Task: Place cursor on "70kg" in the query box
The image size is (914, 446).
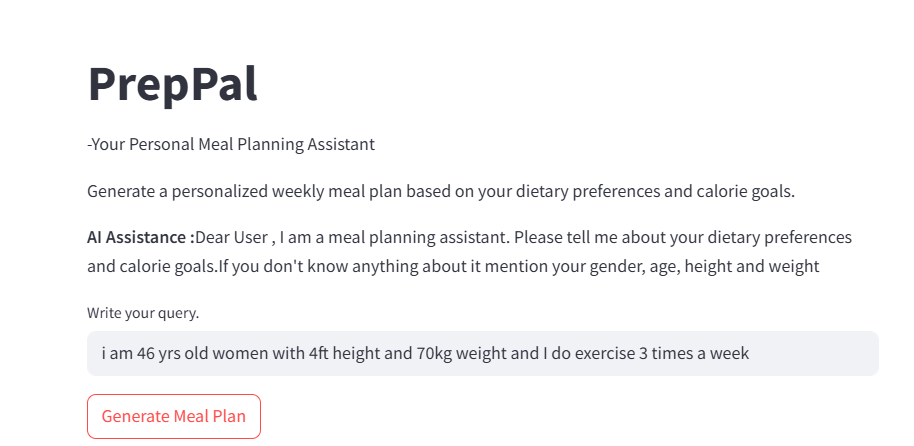Action: point(434,353)
